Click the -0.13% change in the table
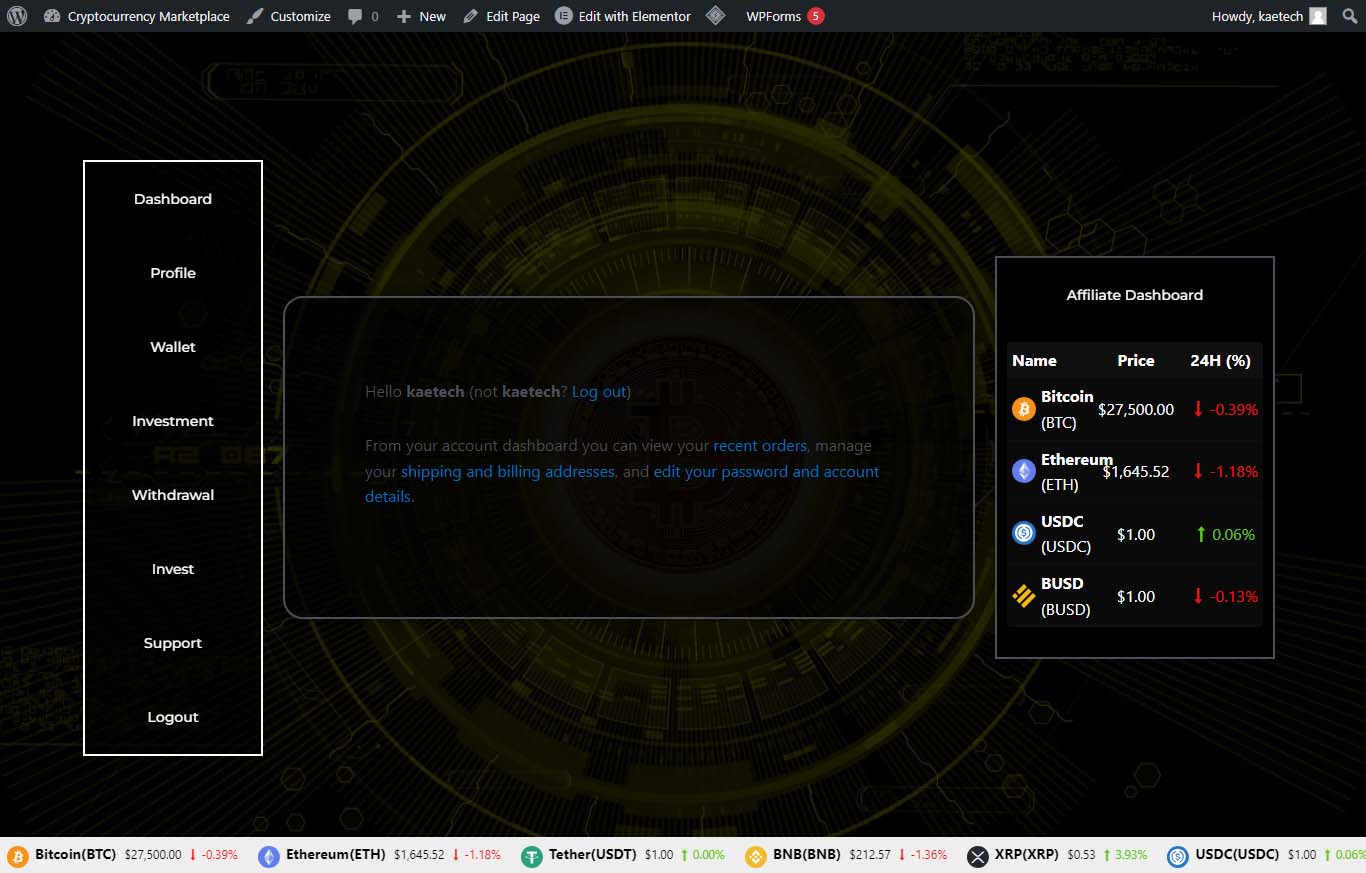Viewport: 1366px width, 873px height. coord(1225,596)
